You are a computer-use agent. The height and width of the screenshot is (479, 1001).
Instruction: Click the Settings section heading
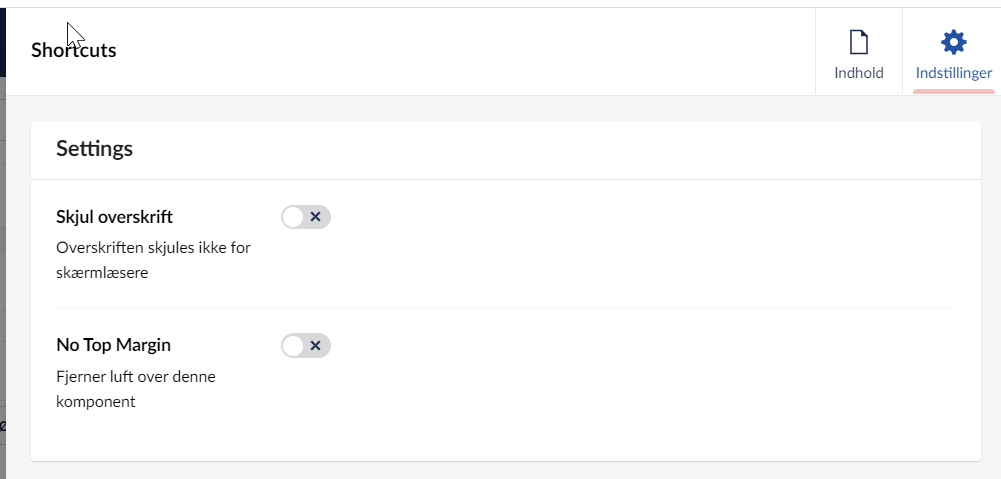tap(94, 149)
